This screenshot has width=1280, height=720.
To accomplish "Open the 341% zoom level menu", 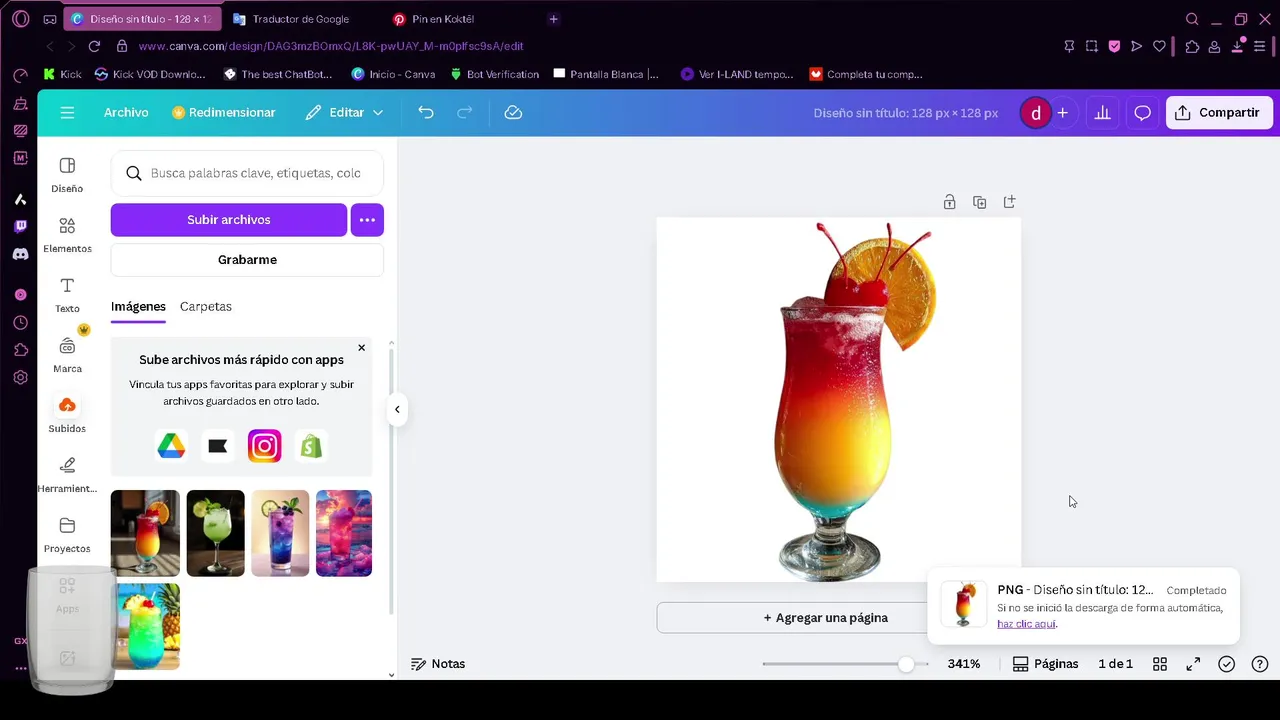I will (964, 664).
